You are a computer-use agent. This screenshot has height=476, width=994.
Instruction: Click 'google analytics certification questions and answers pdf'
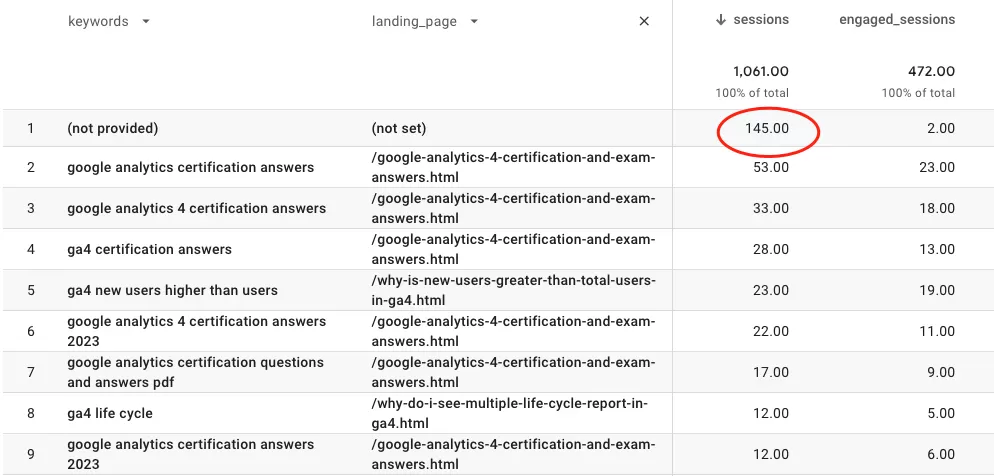pos(195,372)
